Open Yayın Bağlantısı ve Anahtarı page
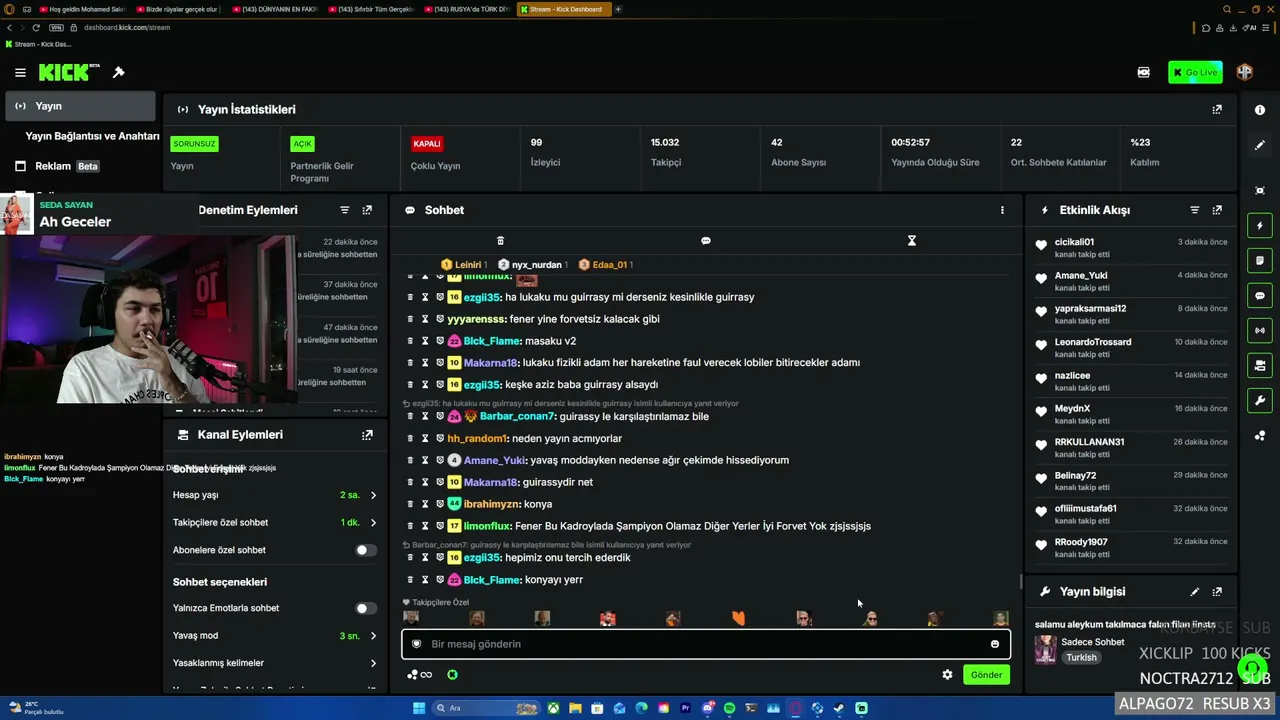1280x720 pixels. tap(92, 136)
